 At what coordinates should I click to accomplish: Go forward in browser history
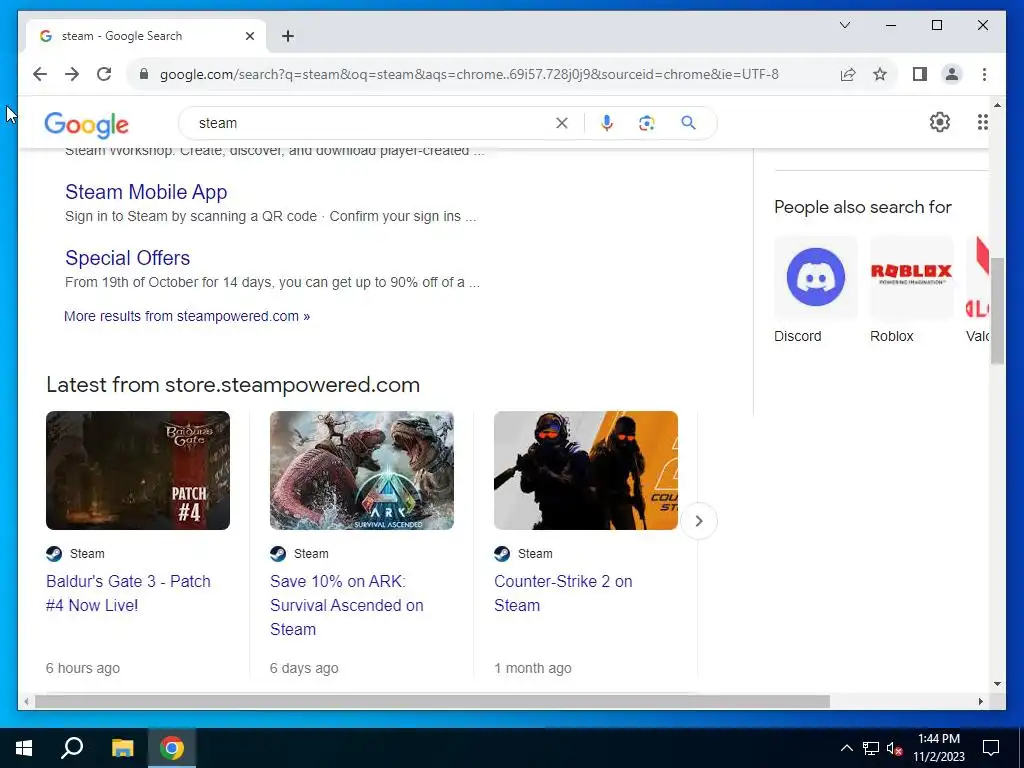[72, 74]
